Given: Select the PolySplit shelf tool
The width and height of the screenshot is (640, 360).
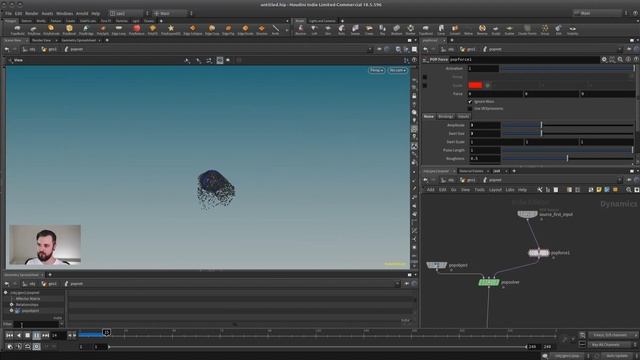Looking at the screenshot, I should tap(103, 29).
